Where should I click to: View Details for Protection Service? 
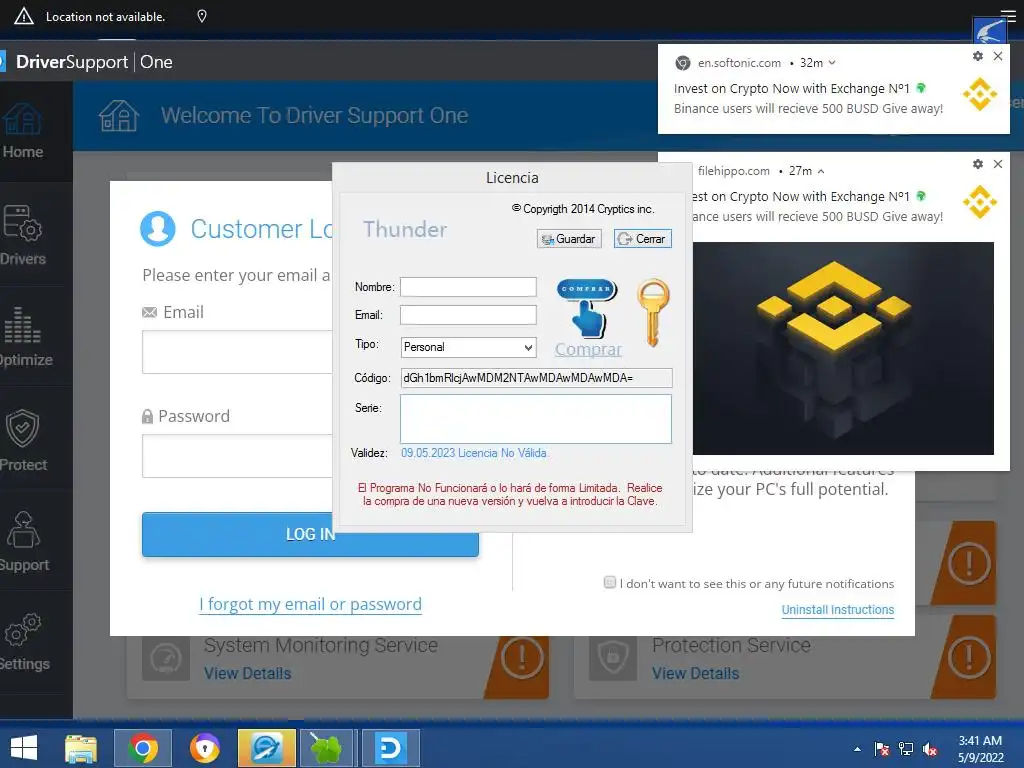pyautogui.click(x=696, y=673)
